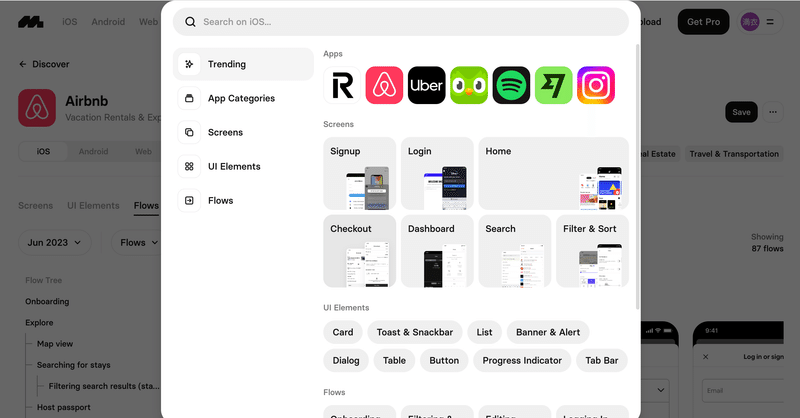
Task: Choose the Progress Indicator chip
Action: pyautogui.click(x=522, y=361)
